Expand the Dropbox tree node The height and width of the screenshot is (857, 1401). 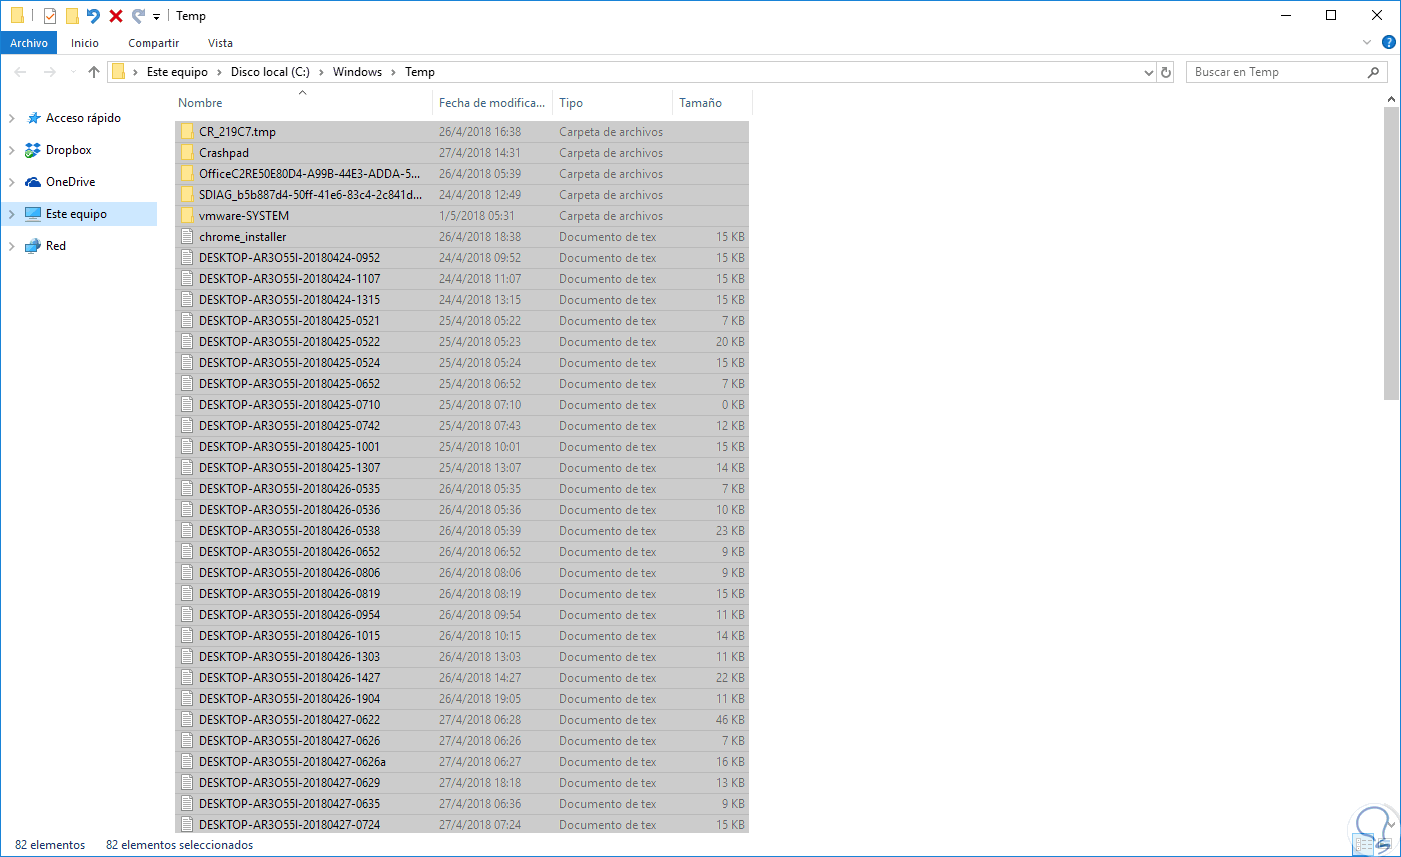click(x=12, y=150)
